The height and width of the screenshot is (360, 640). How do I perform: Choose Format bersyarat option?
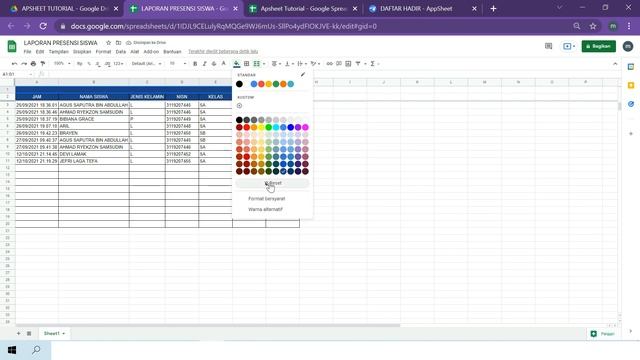[267, 199]
